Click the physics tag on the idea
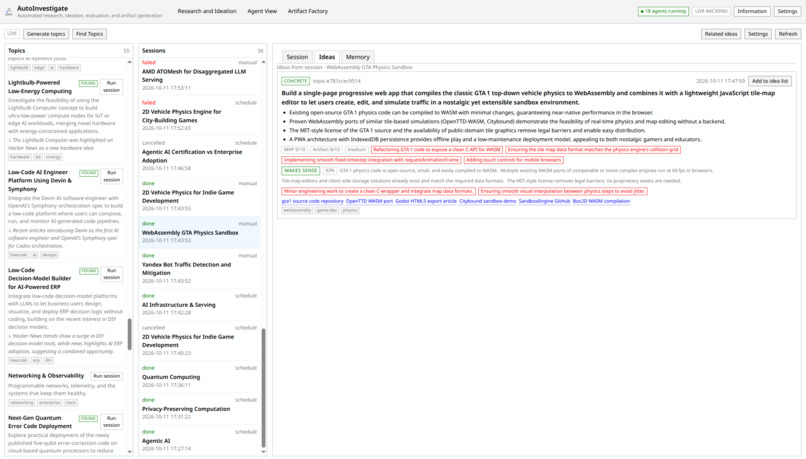 (x=350, y=210)
